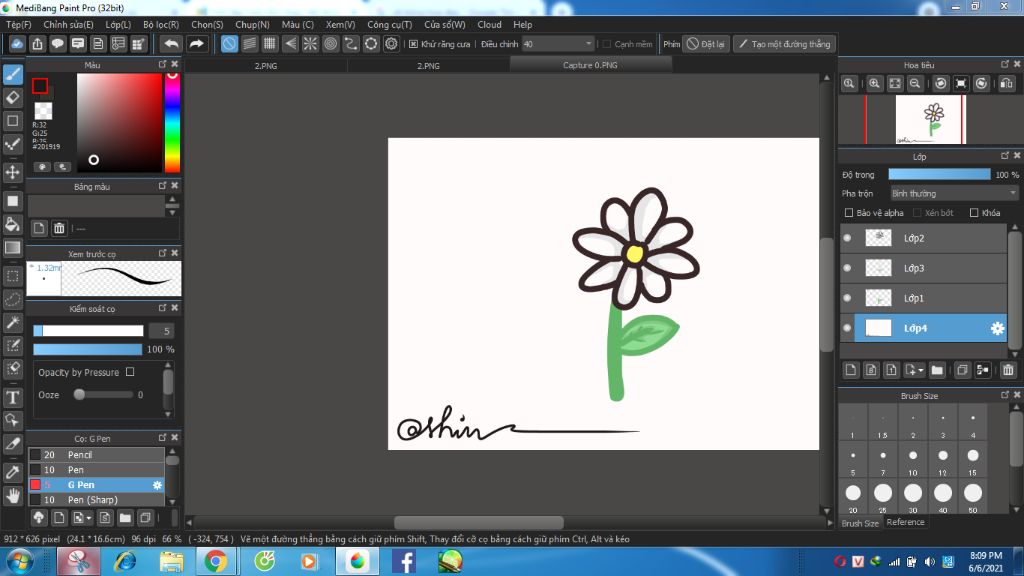Hide the Lớp4 layer
Viewport: 1024px width, 576px height.
tap(847, 328)
